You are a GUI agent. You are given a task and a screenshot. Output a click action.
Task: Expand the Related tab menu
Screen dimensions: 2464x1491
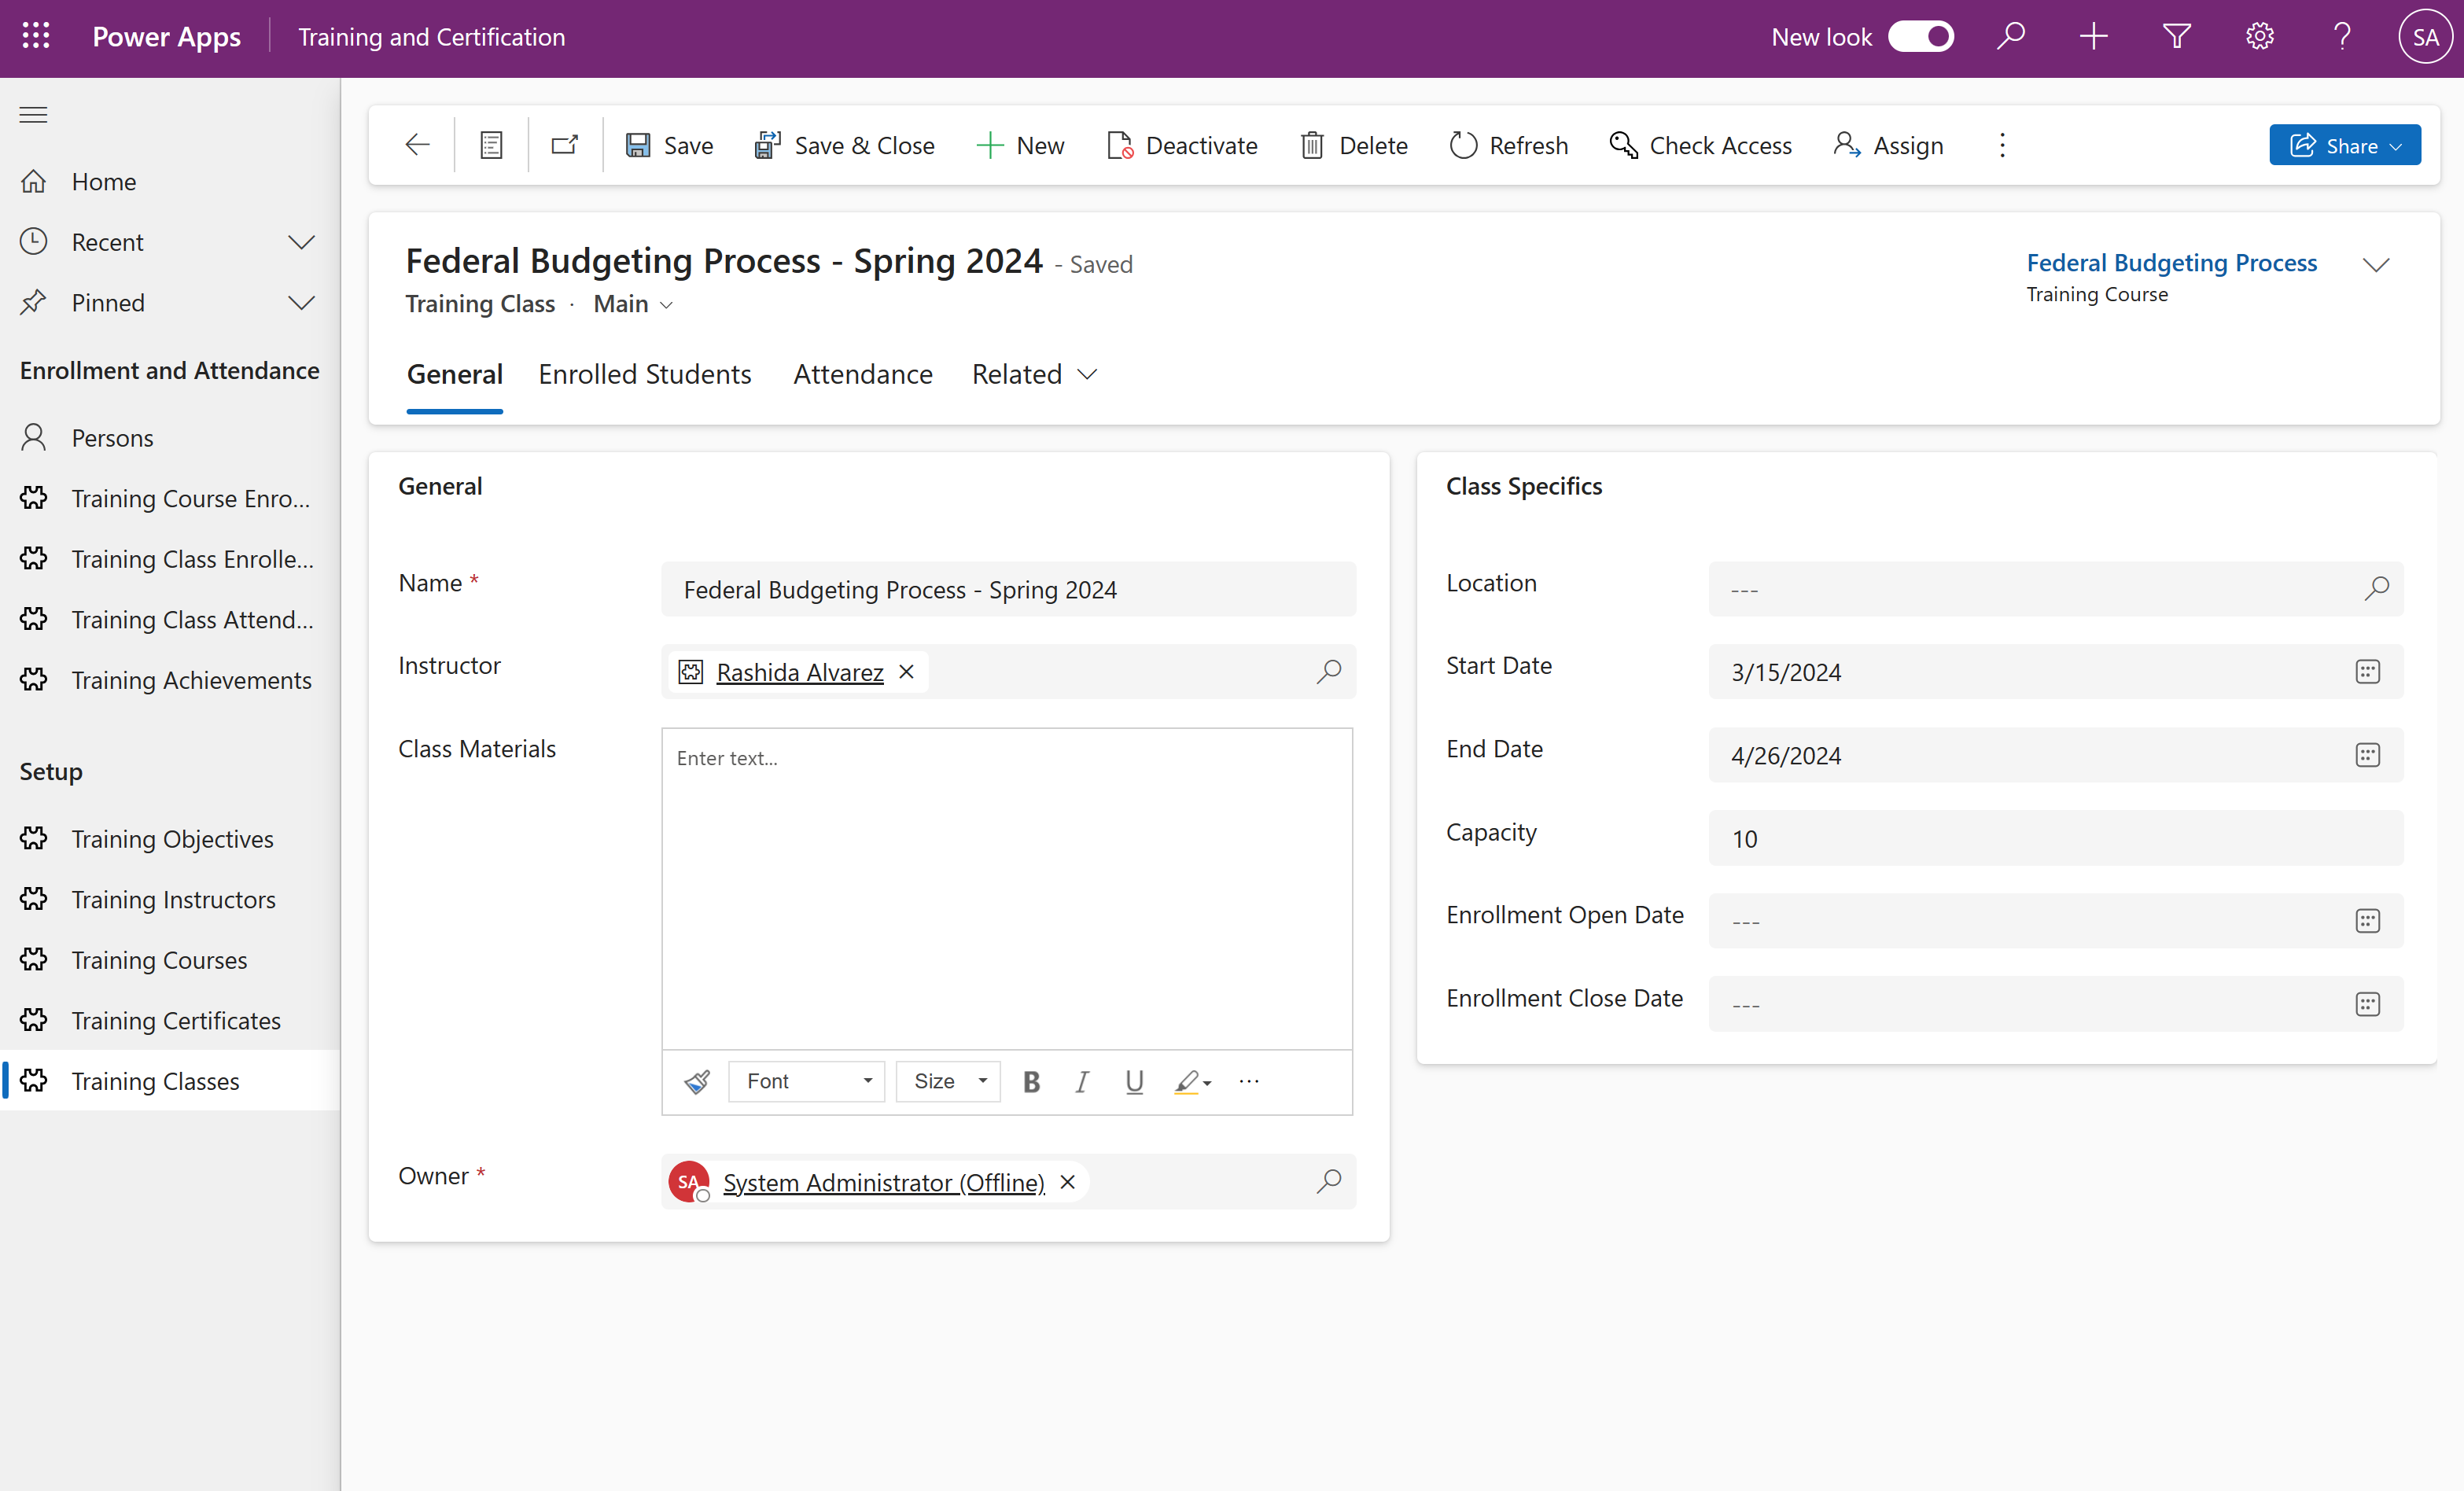[x=1034, y=374]
